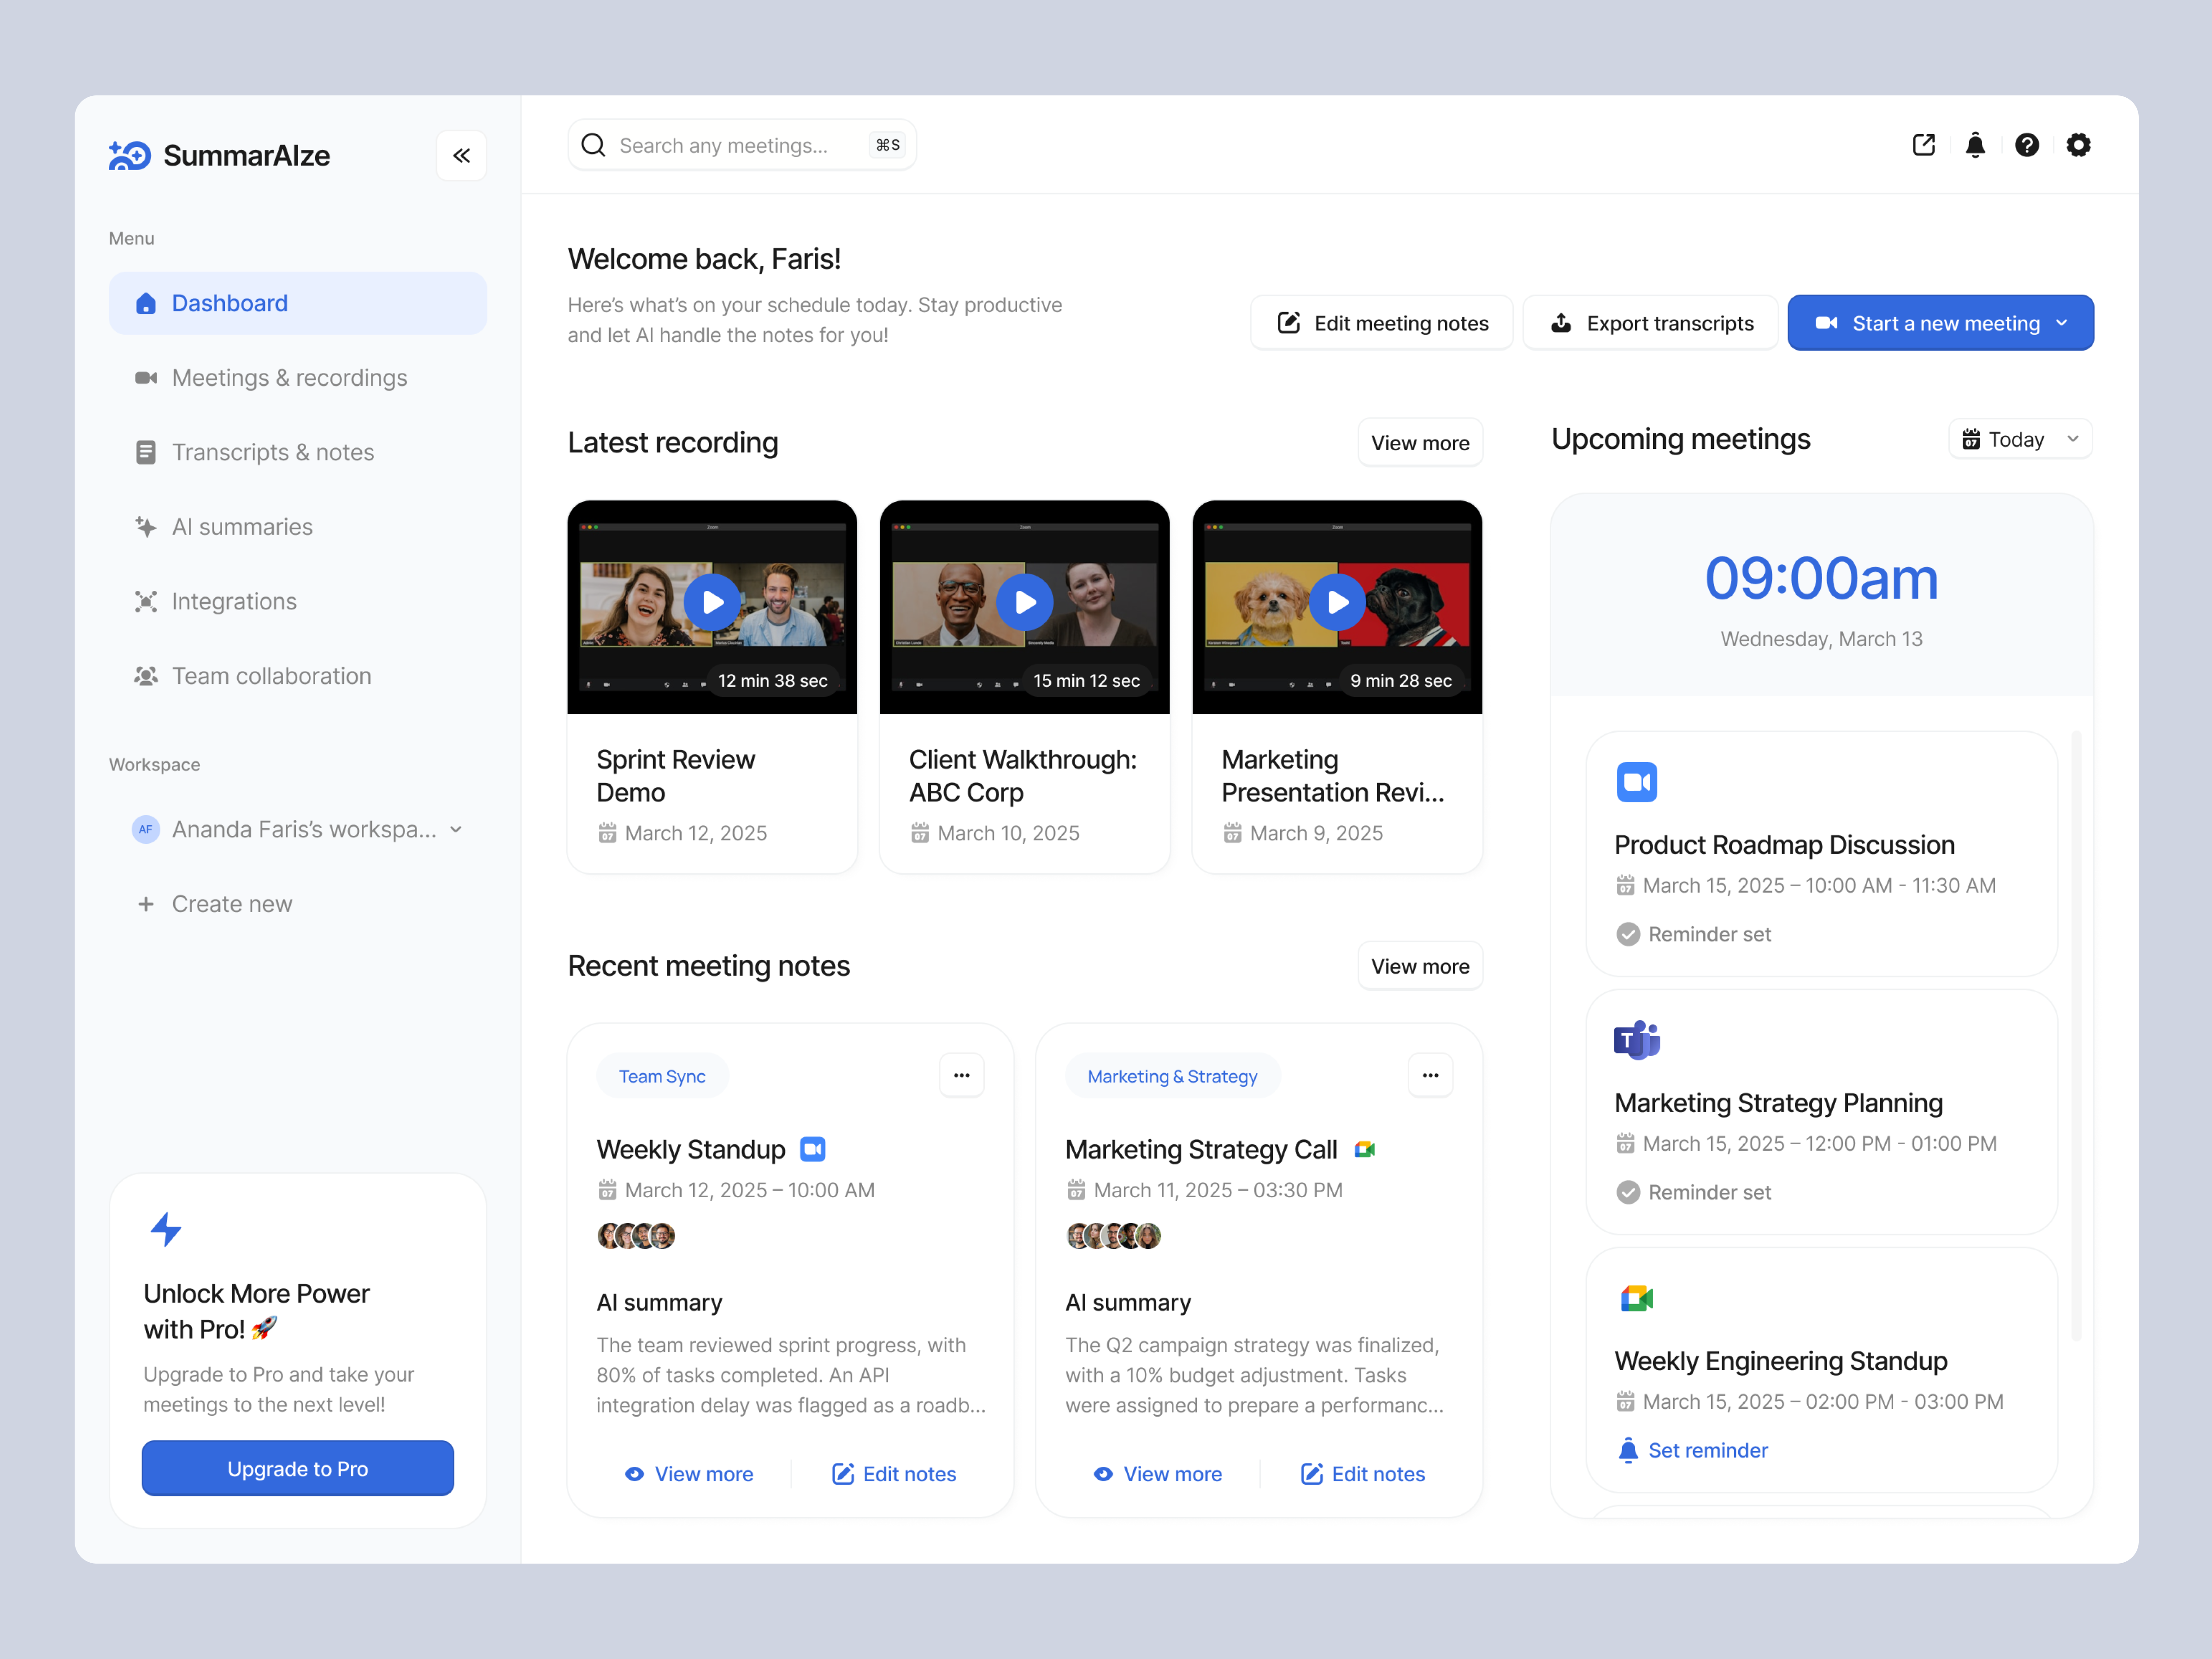Open the notifications bell

(x=1975, y=145)
